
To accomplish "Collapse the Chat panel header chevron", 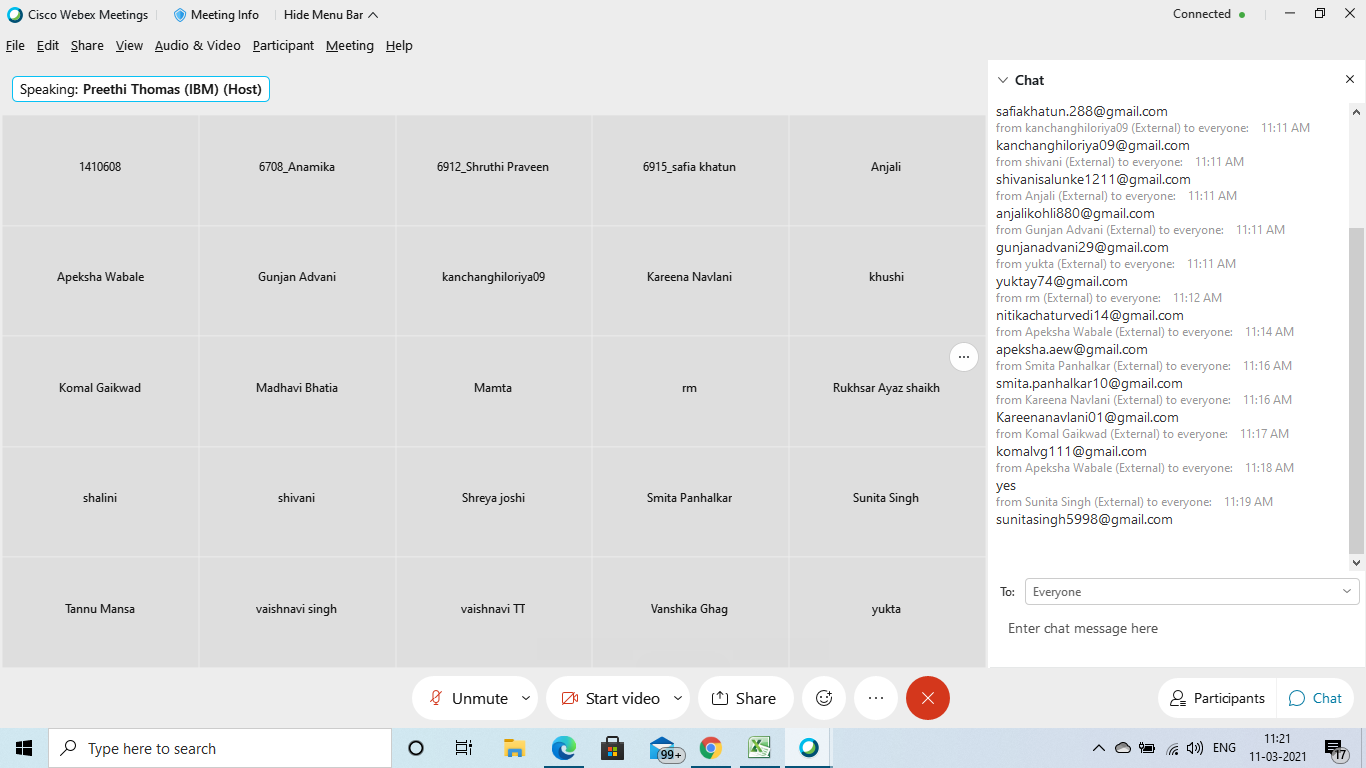I will click(1003, 80).
